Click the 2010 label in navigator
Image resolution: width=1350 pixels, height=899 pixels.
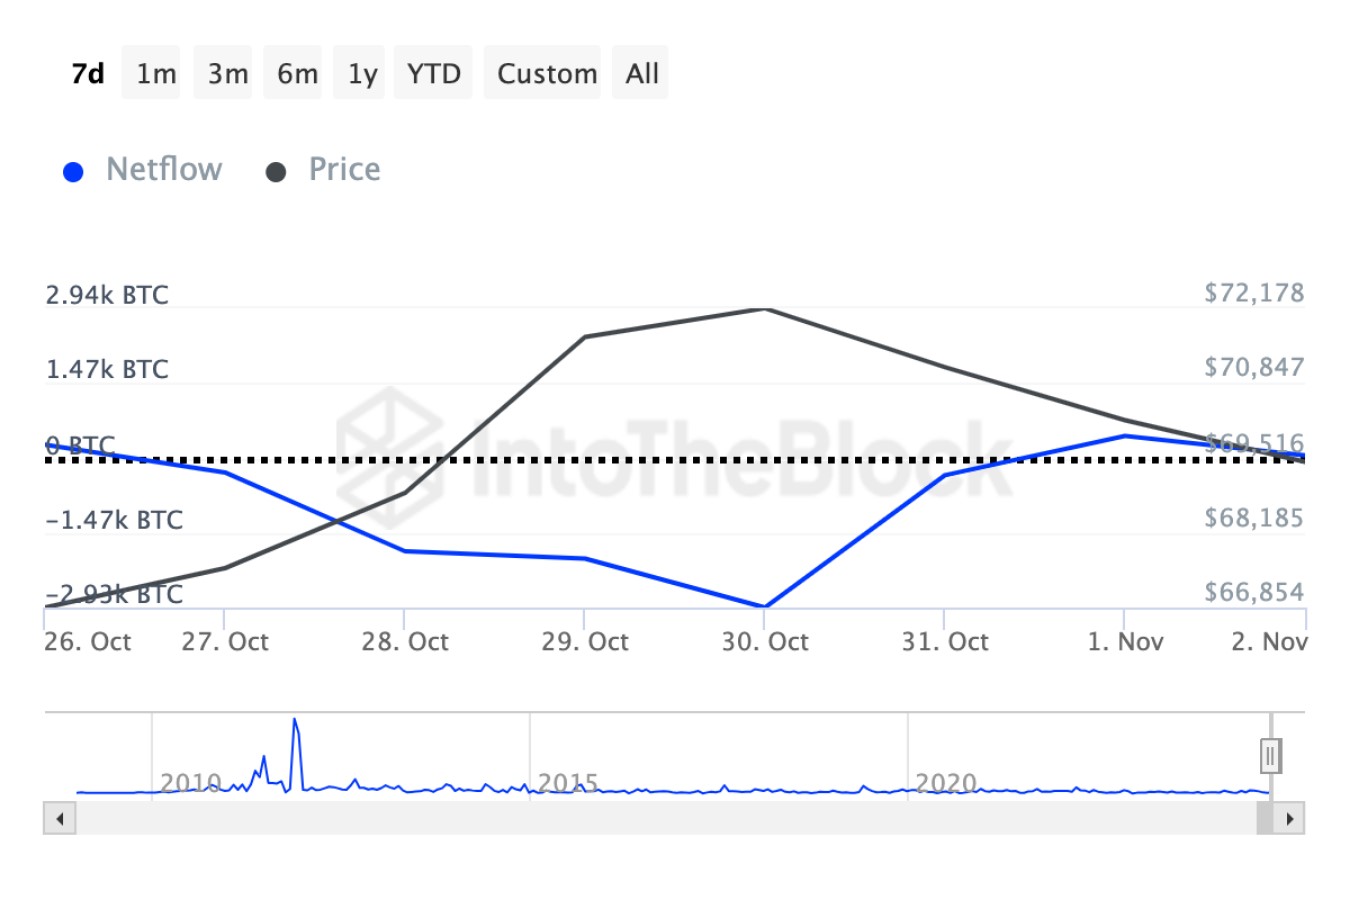click(190, 783)
